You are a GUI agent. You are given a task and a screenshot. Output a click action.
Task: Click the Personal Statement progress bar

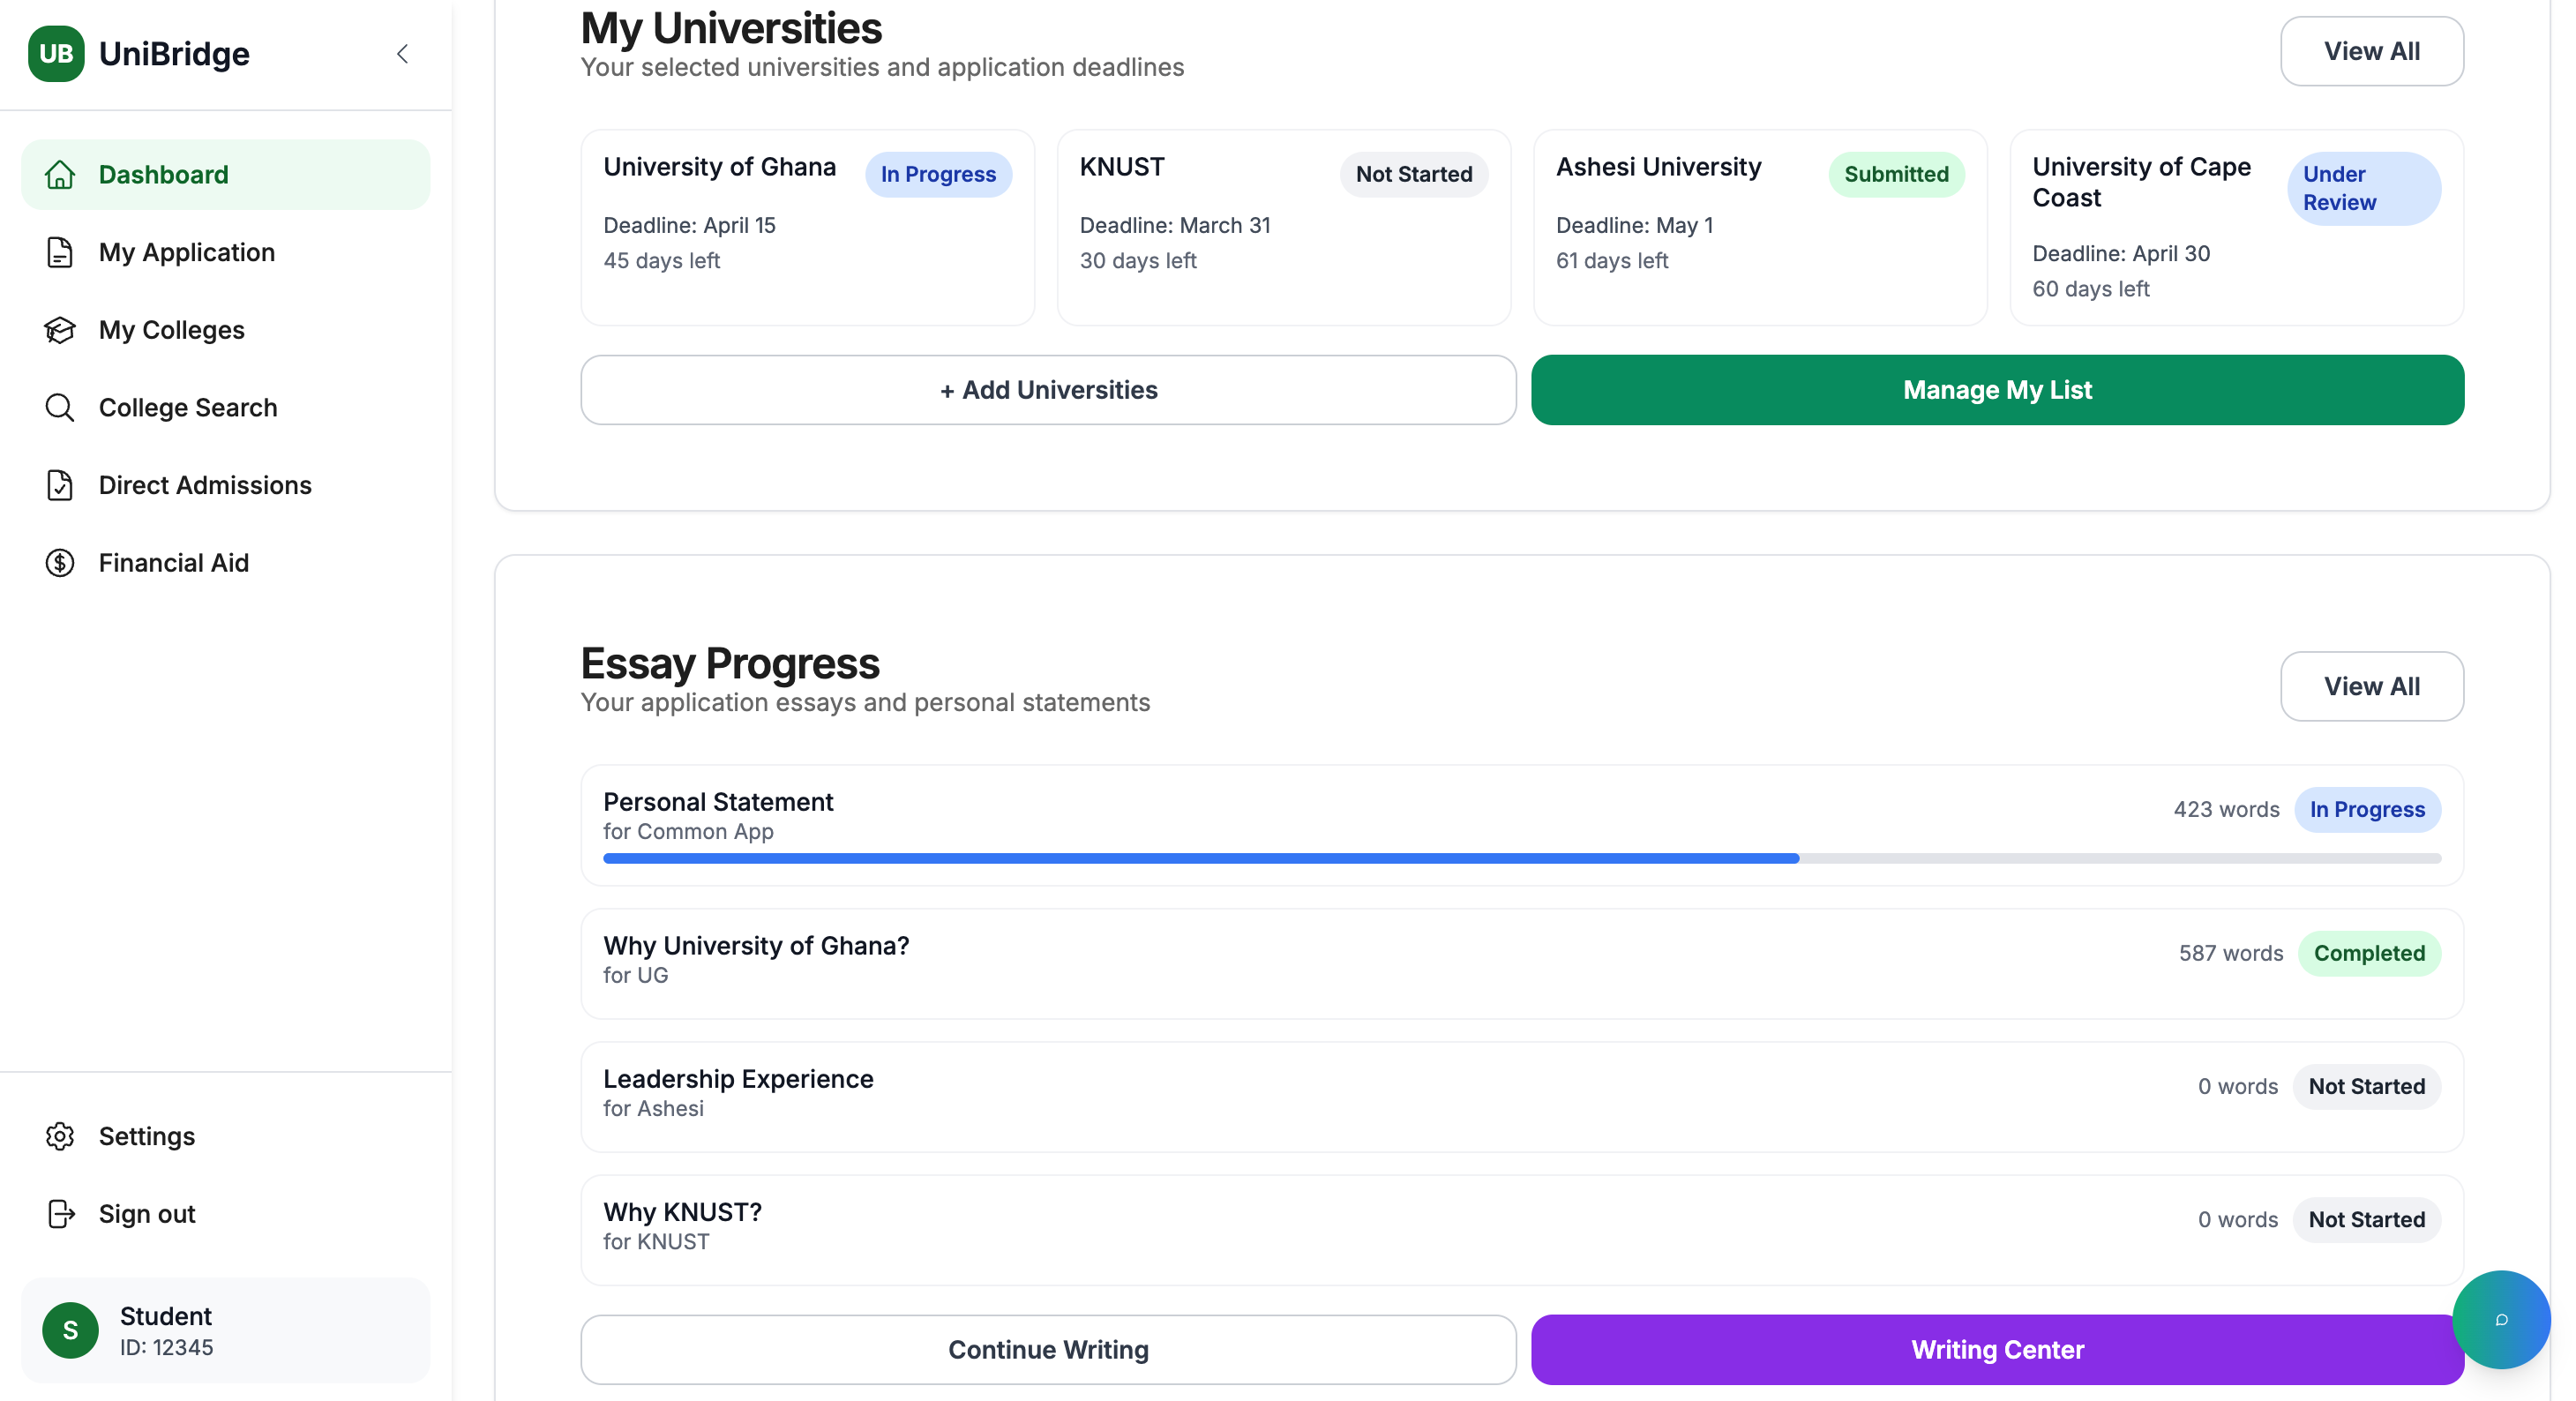pos(1521,859)
